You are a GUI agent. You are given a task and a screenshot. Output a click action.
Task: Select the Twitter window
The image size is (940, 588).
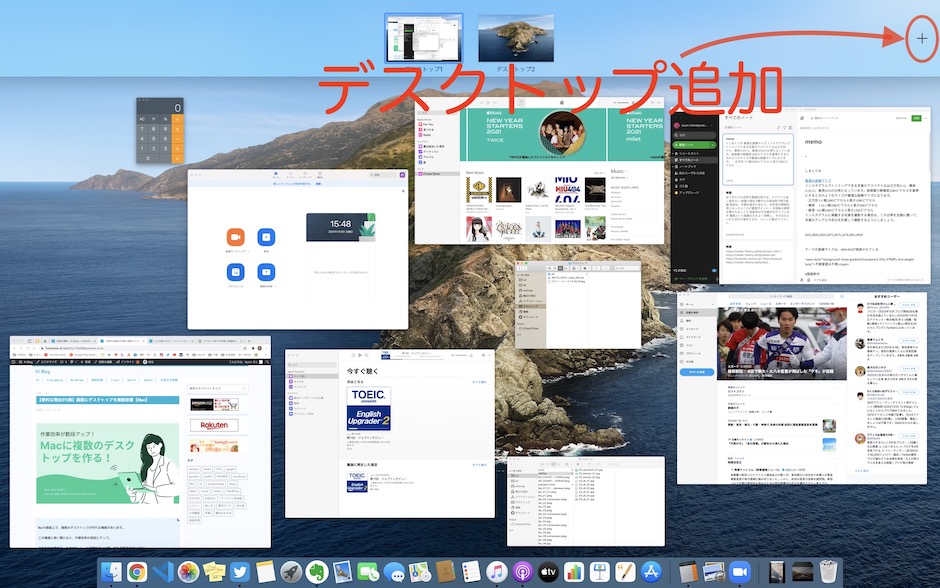point(803,388)
